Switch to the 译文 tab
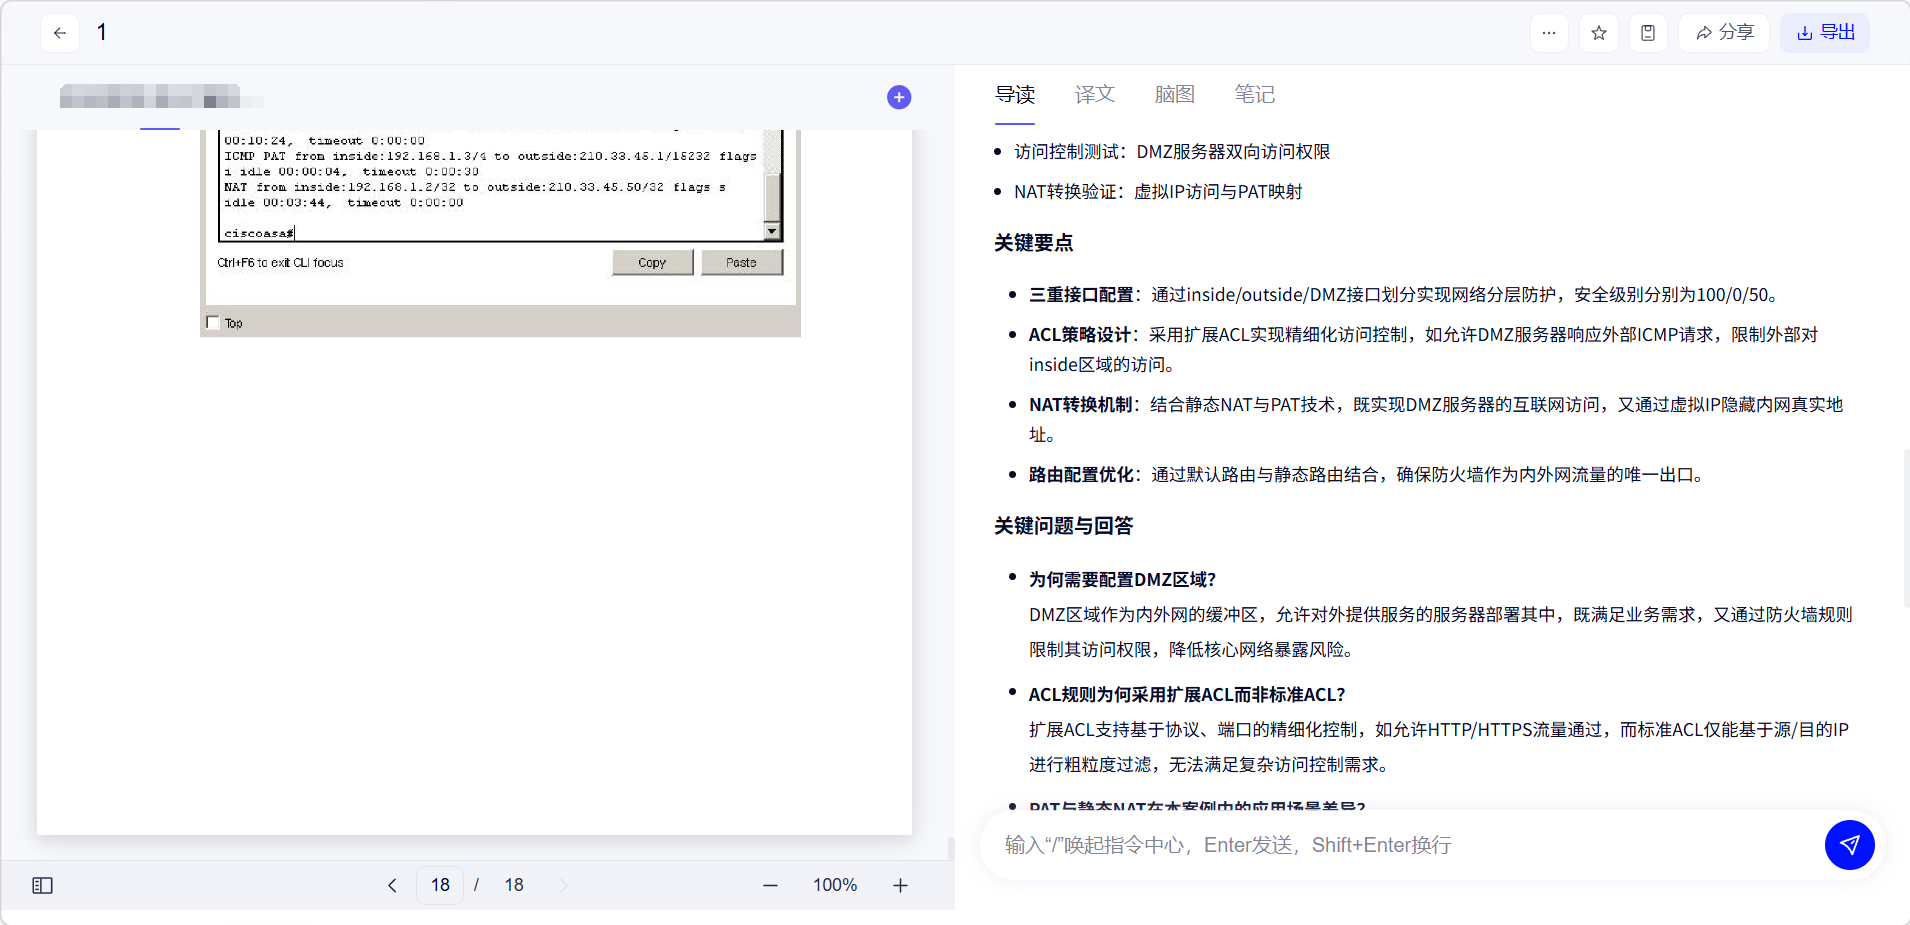 pyautogui.click(x=1094, y=94)
